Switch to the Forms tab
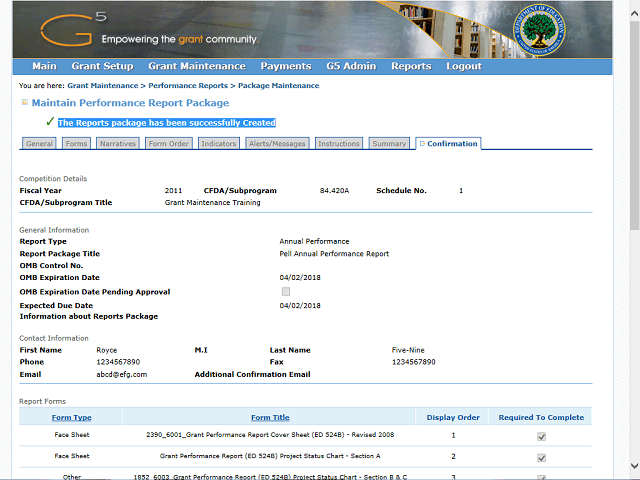640x480 pixels. coord(76,144)
